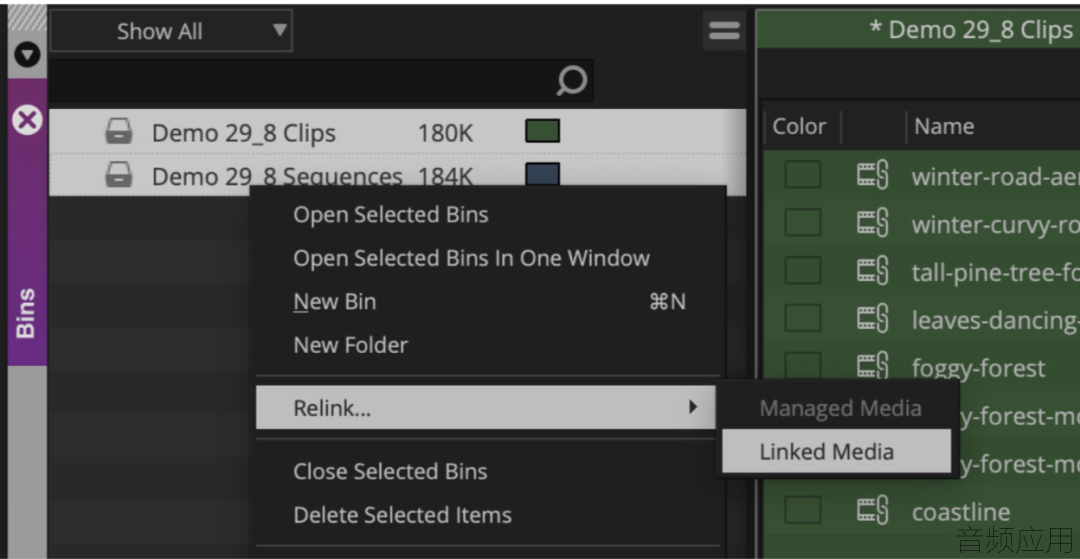
Task: Expand the round black triangle button
Action: [27, 54]
